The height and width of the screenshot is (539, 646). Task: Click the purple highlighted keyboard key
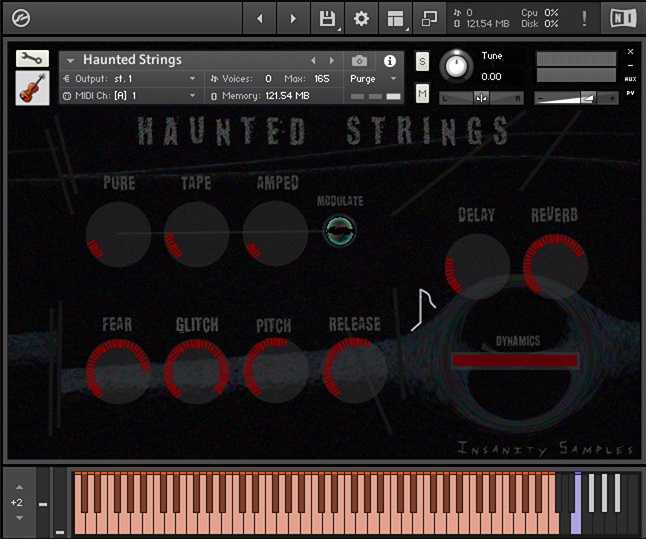click(576, 504)
